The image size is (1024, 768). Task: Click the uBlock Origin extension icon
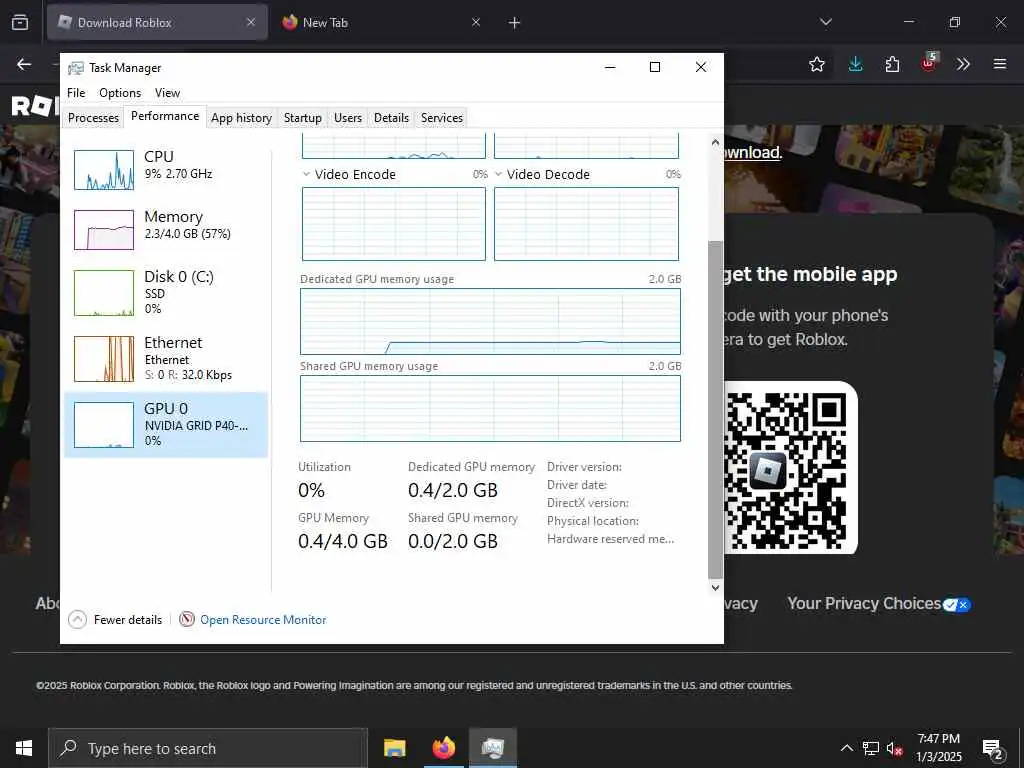[x=928, y=63]
